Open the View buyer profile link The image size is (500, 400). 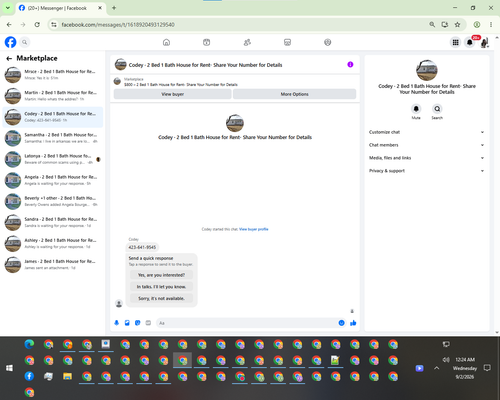point(254,229)
